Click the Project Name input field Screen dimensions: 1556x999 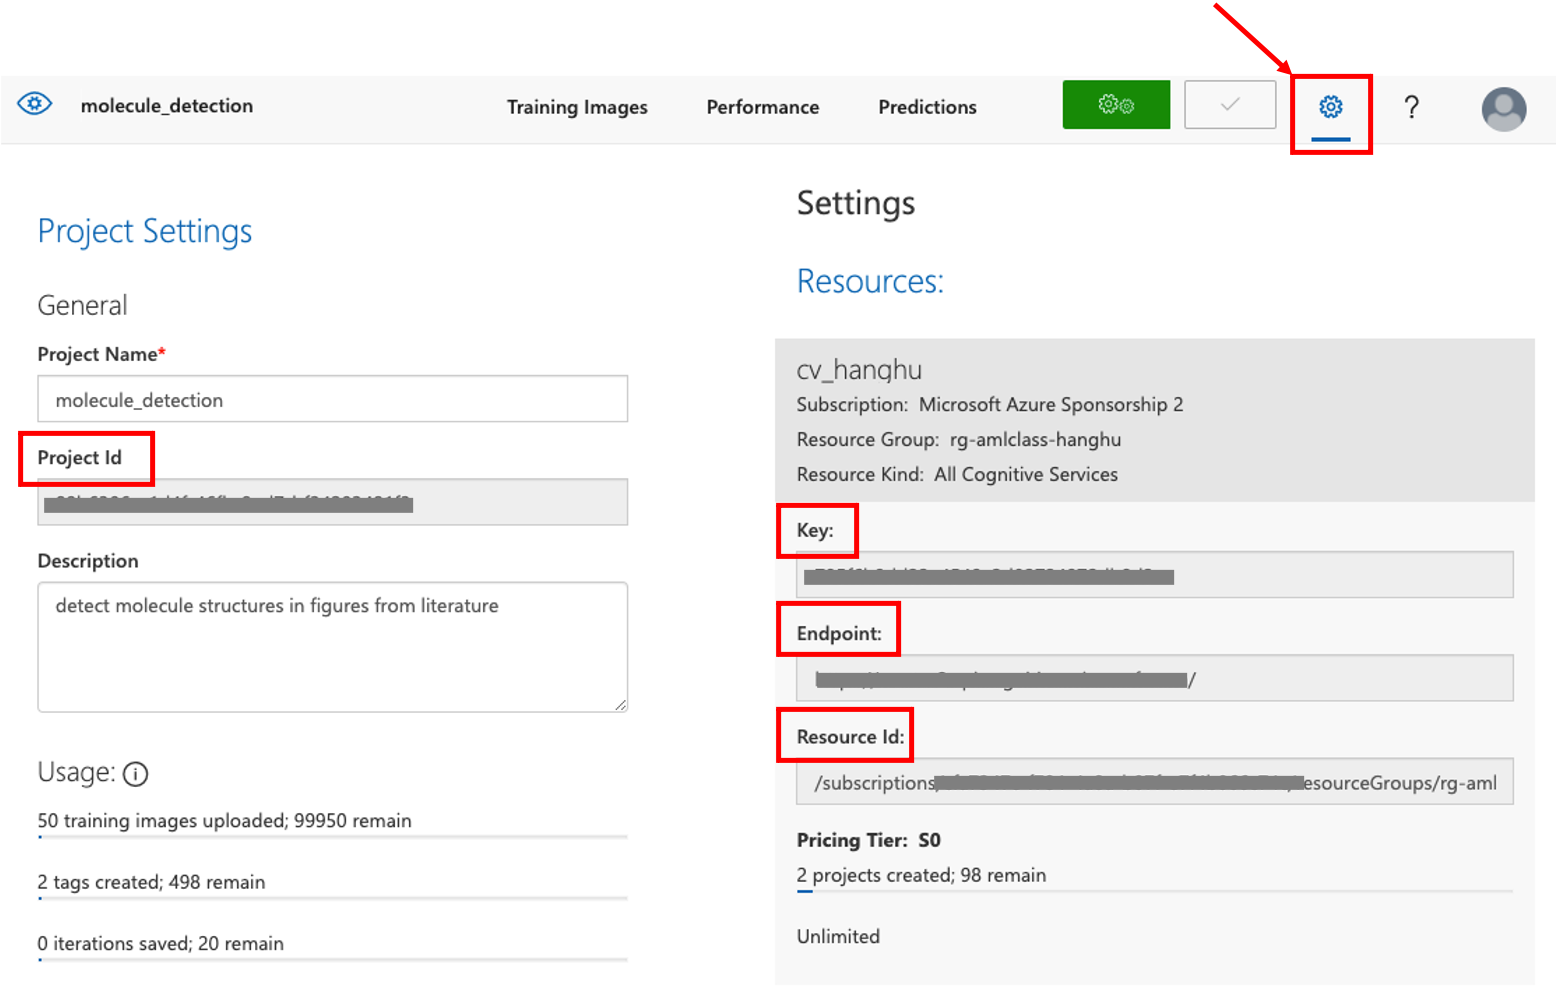coord(332,399)
